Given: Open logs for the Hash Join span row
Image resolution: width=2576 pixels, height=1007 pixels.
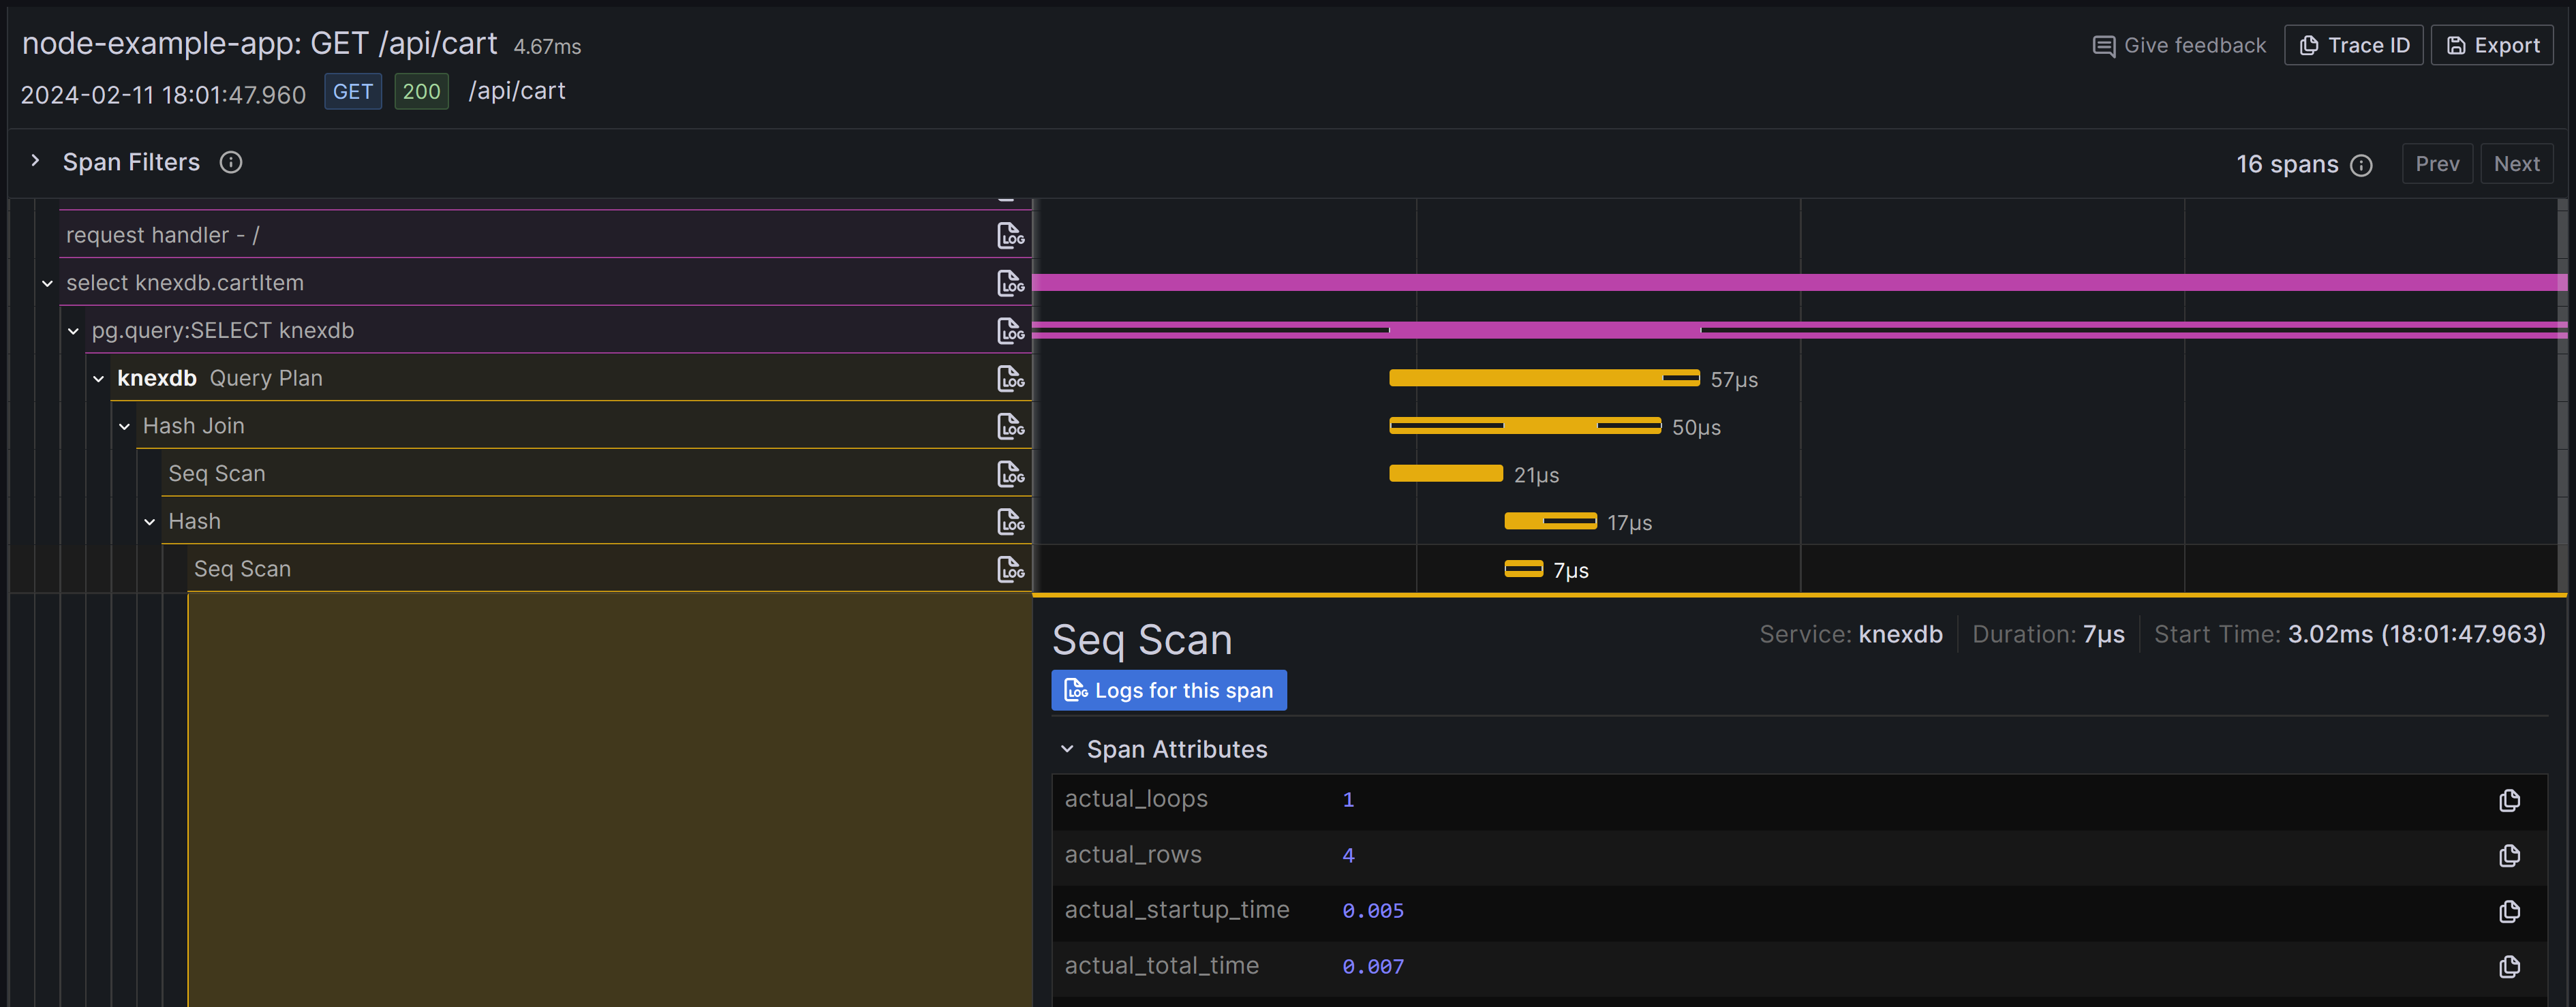Looking at the screenshot, I should (x=1010, y=426).
